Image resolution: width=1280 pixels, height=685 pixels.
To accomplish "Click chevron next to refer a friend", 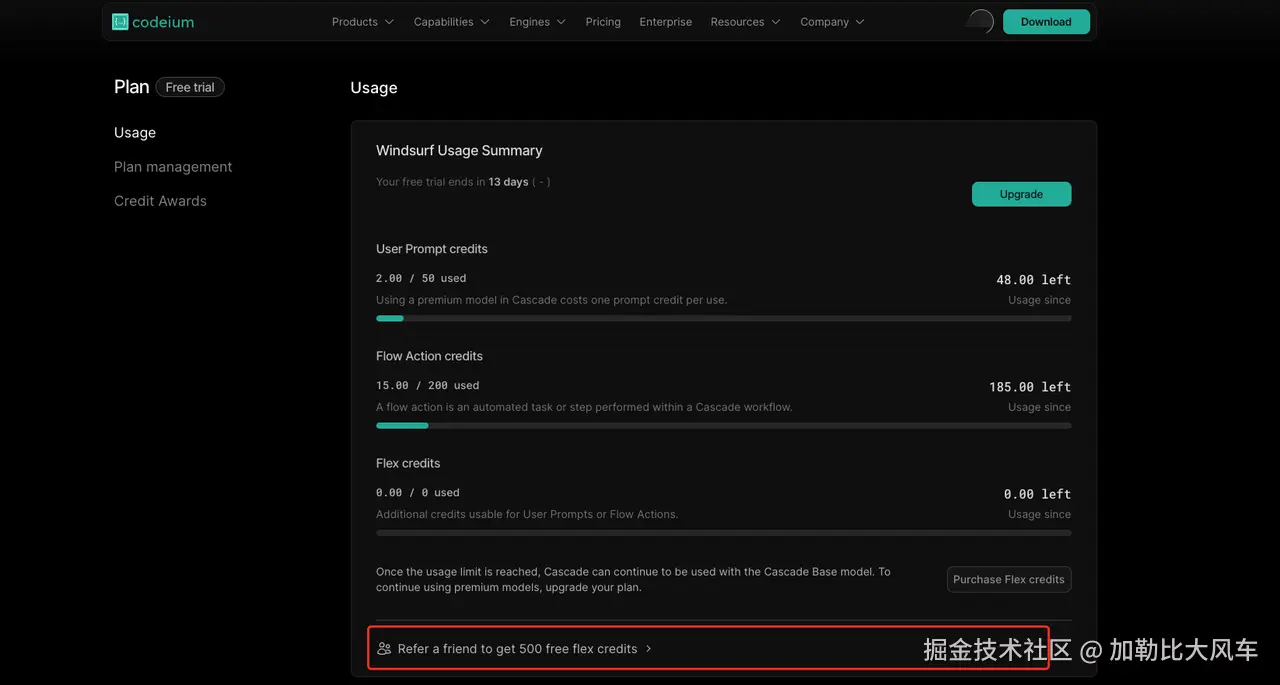I will [648, 648].
